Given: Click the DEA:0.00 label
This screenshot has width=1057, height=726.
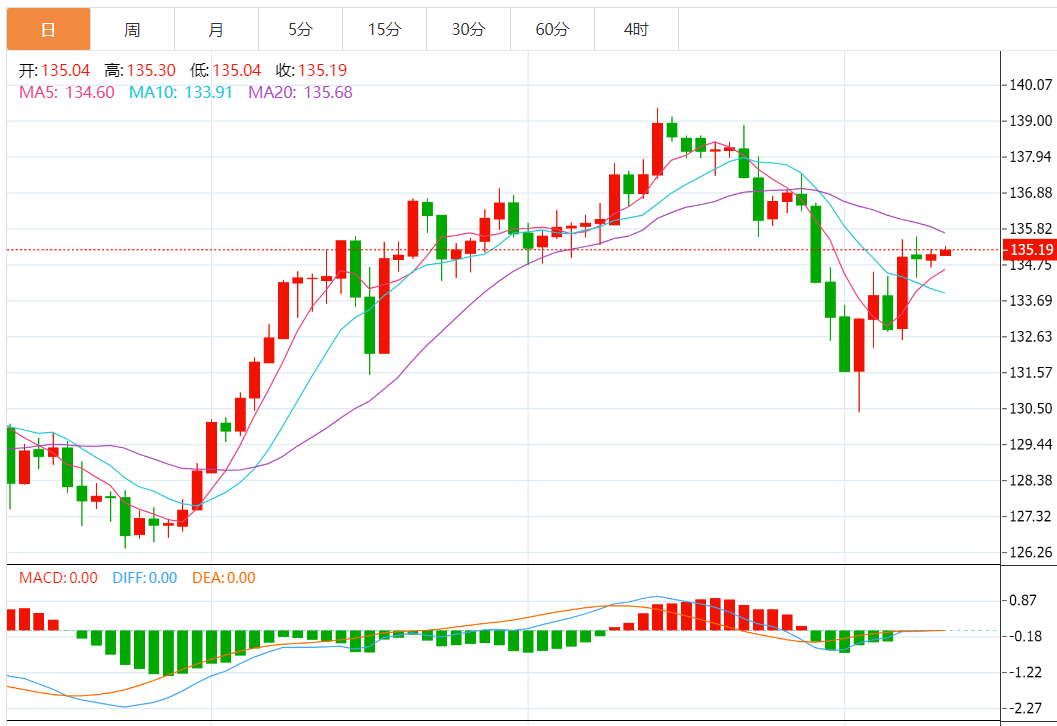Looking at the screenshot, I should click(224, 578).
